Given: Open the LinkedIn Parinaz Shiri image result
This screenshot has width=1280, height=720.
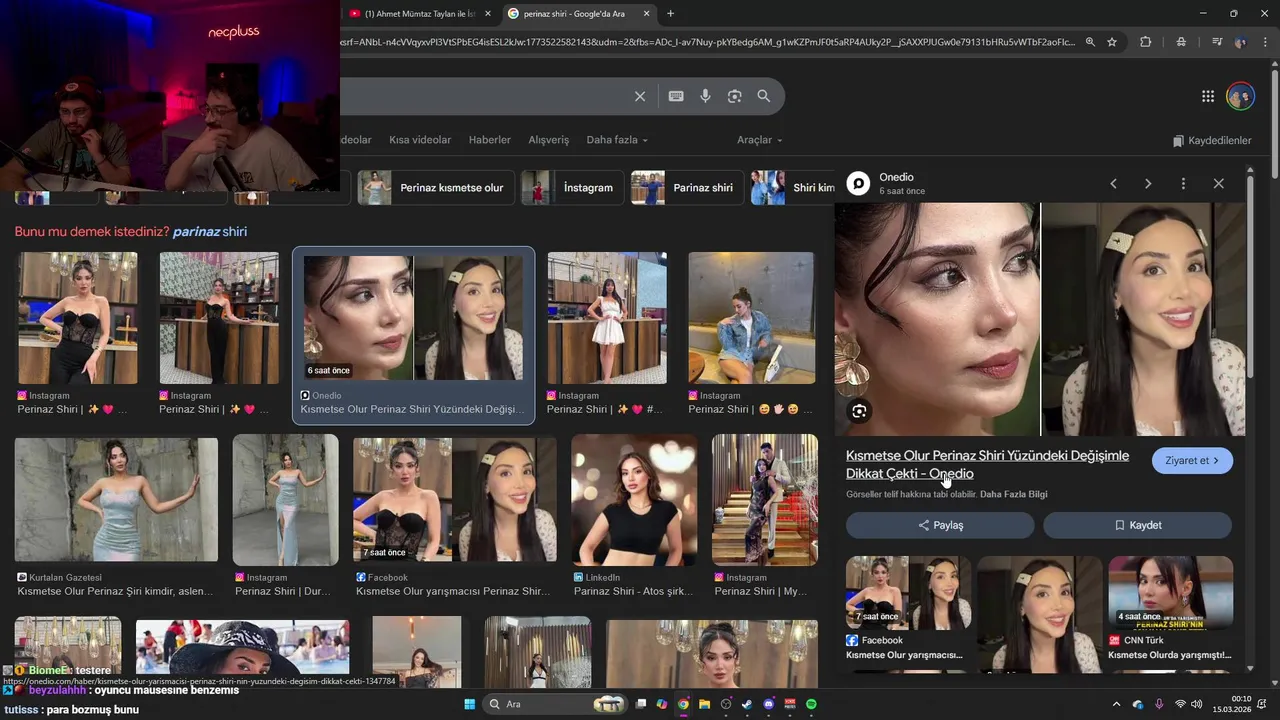Looking at the screenshot, I should coord(634,500).
